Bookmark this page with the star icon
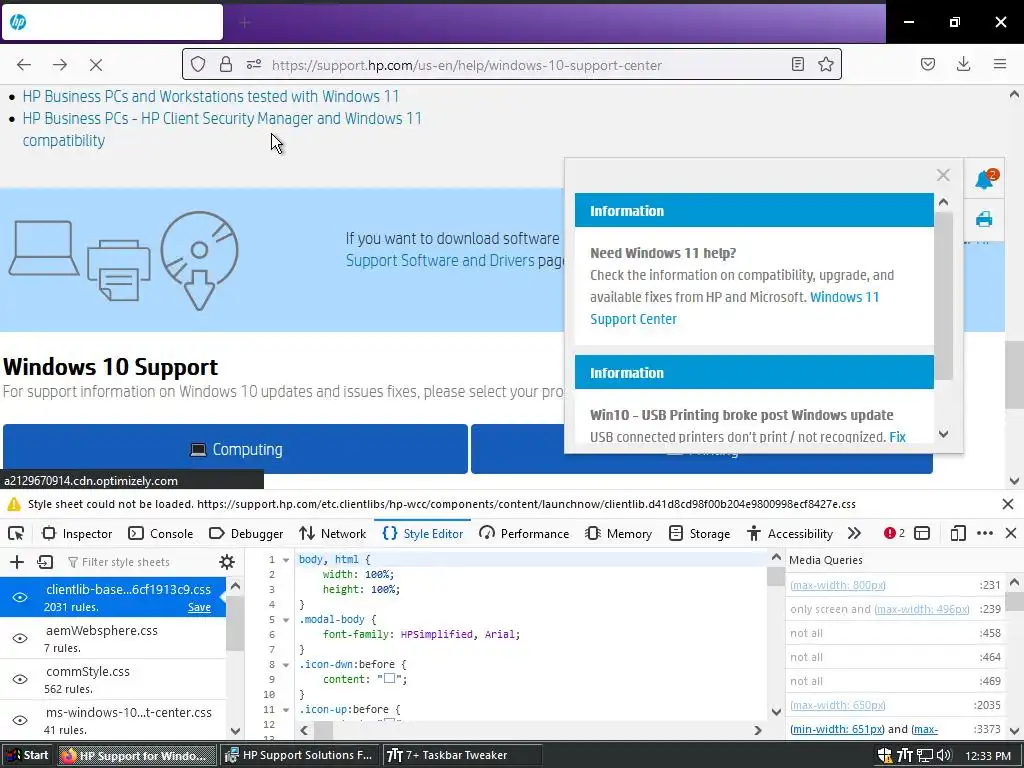 point(825,64)
